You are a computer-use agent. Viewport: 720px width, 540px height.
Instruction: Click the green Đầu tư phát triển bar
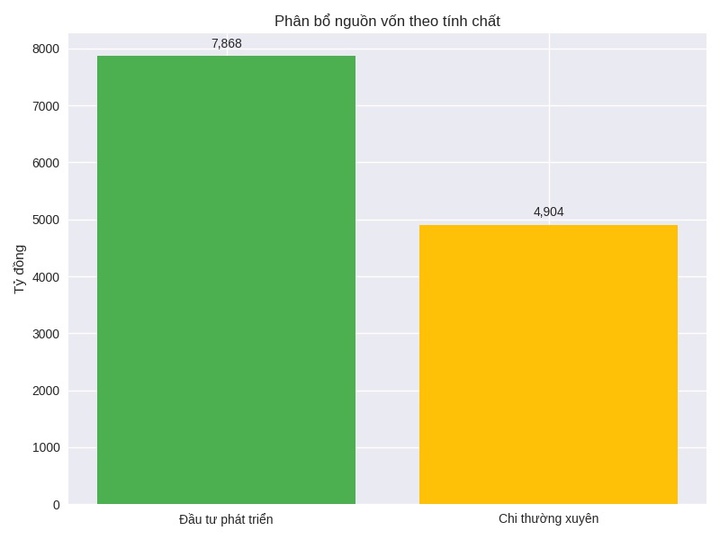click(x=226, y=280)
